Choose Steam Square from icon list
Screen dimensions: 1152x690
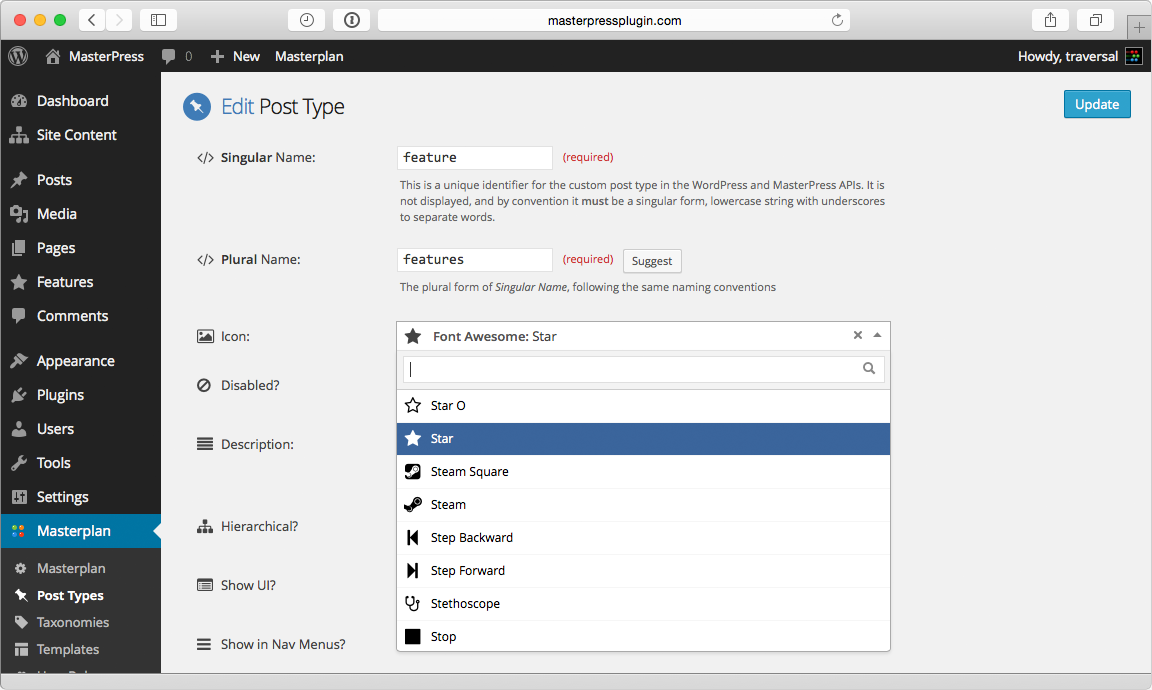(x=643, y=472)
